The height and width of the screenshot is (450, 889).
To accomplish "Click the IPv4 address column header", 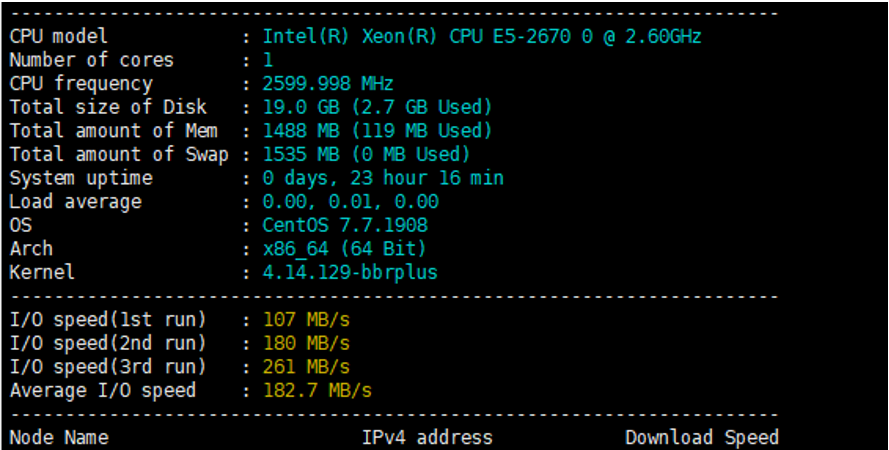I will click(x=427, y=438).
